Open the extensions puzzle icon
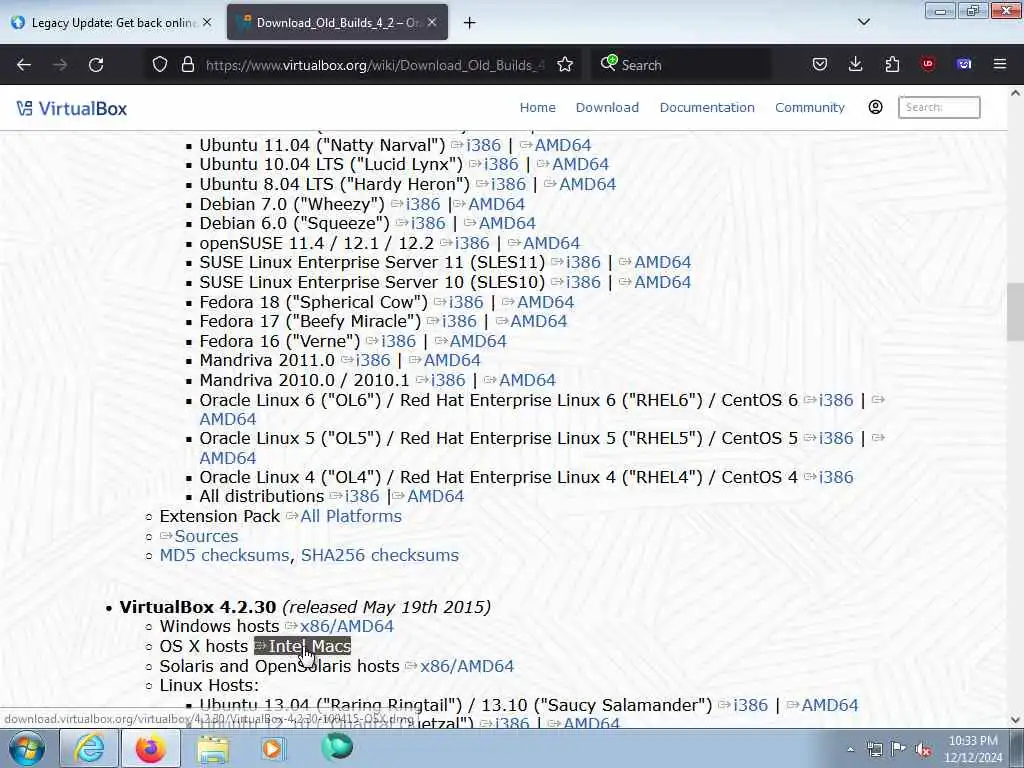This screenshot has height=768, width=1024. (x=892, y=65)
